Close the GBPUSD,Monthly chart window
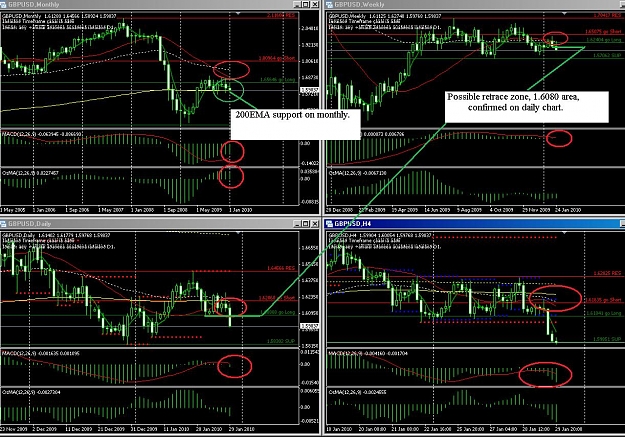625x438 pixels. click(x=314, y=4)
